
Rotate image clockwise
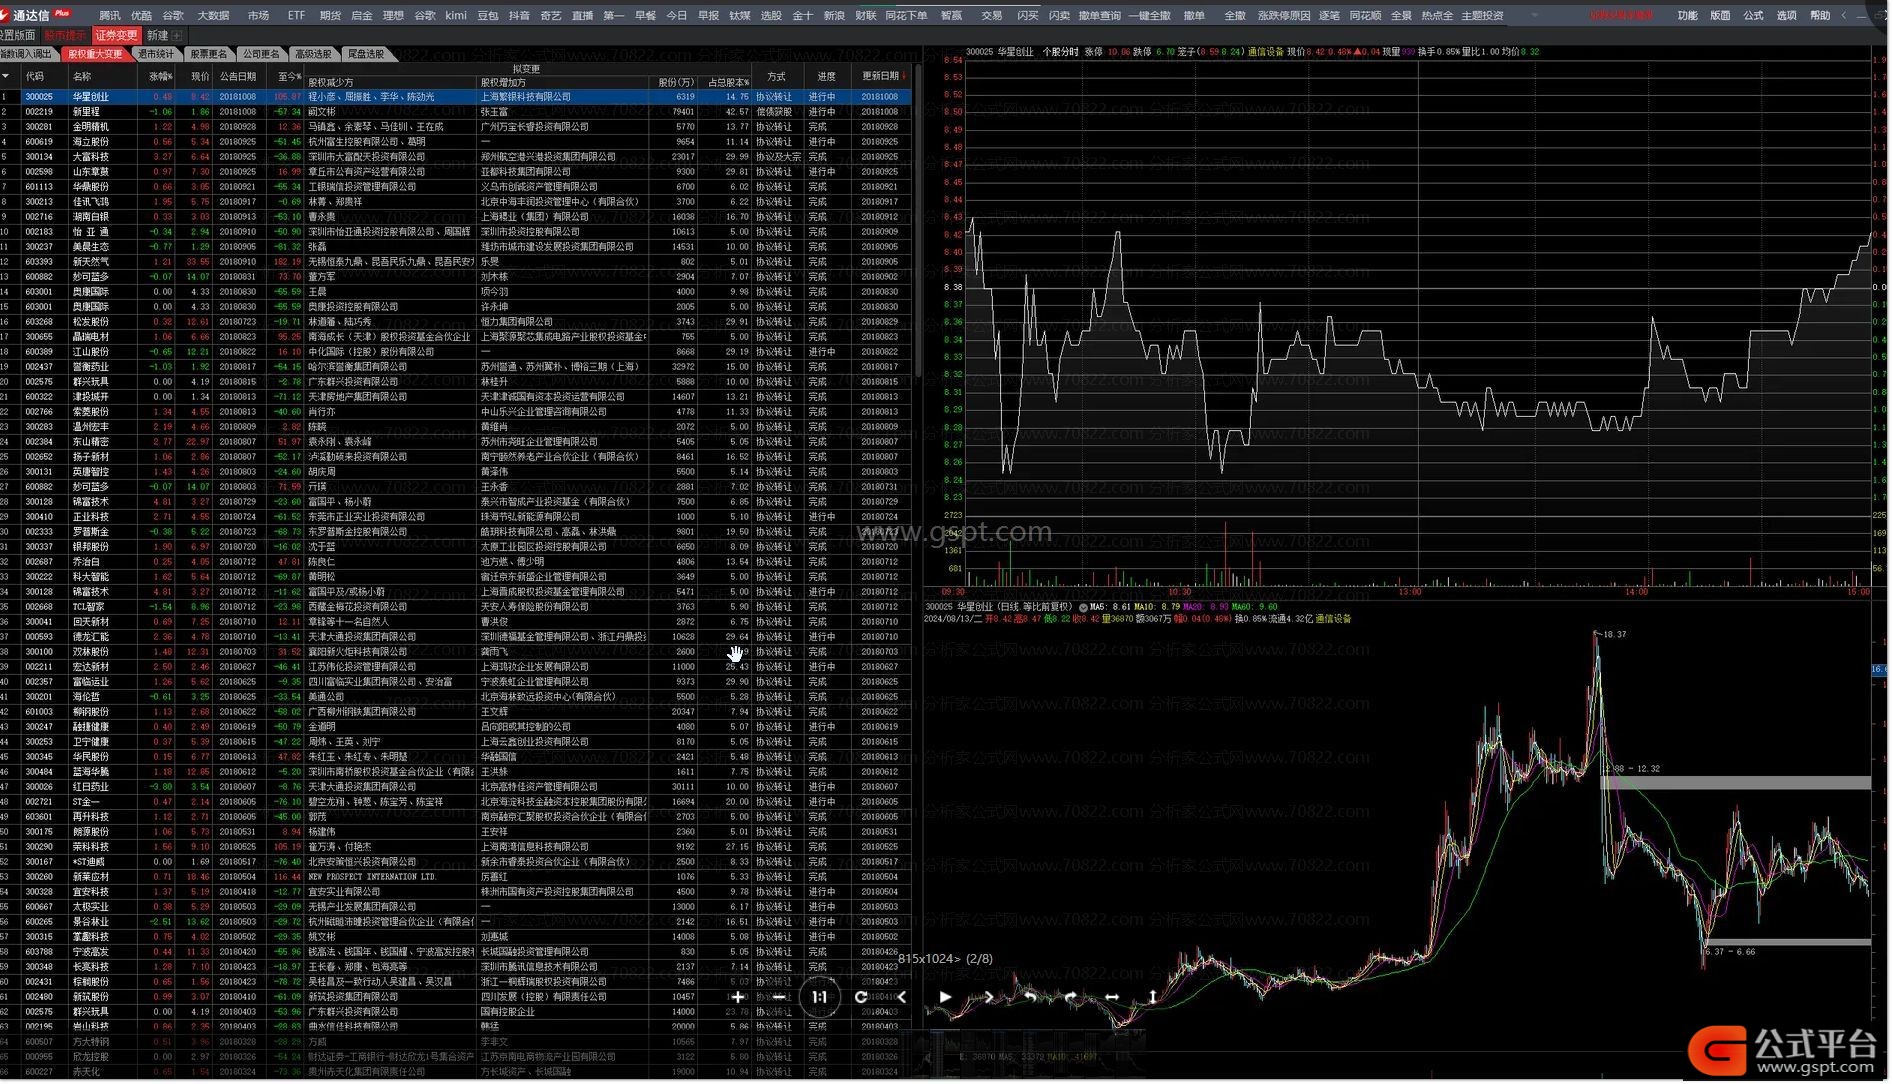[1070, 997]
